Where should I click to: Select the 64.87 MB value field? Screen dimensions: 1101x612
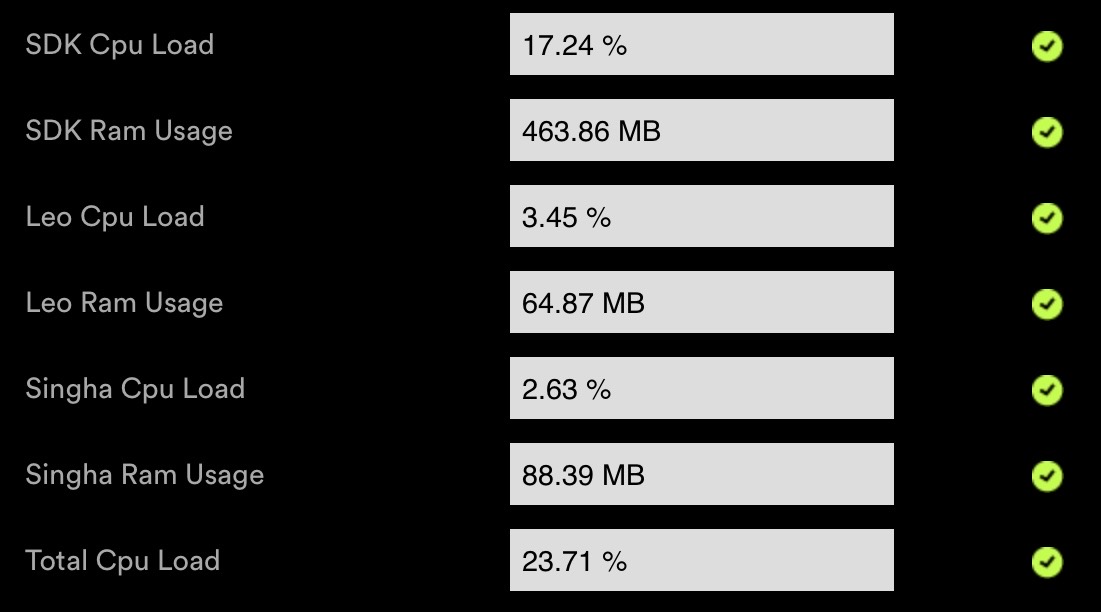(x=701, y=302)
